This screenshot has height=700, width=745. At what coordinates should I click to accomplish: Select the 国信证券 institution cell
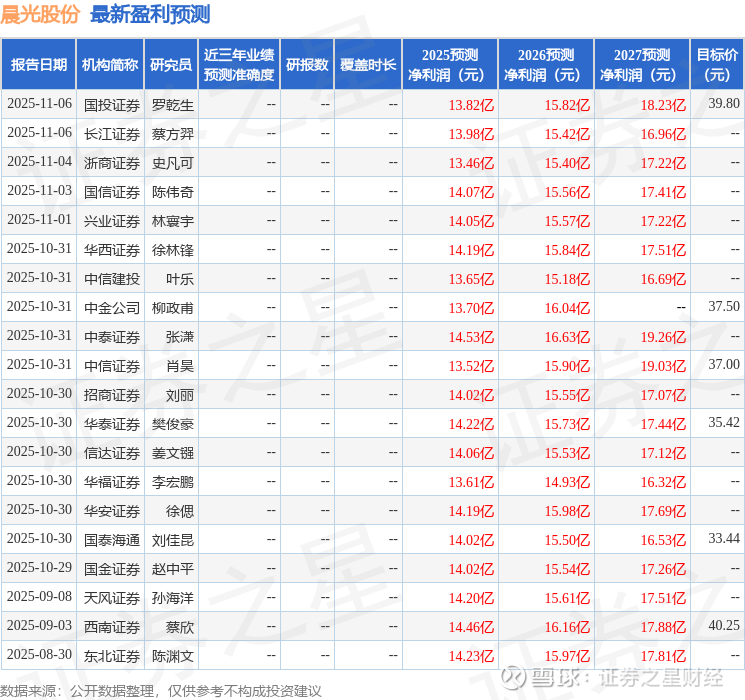[x=112, y=192]
